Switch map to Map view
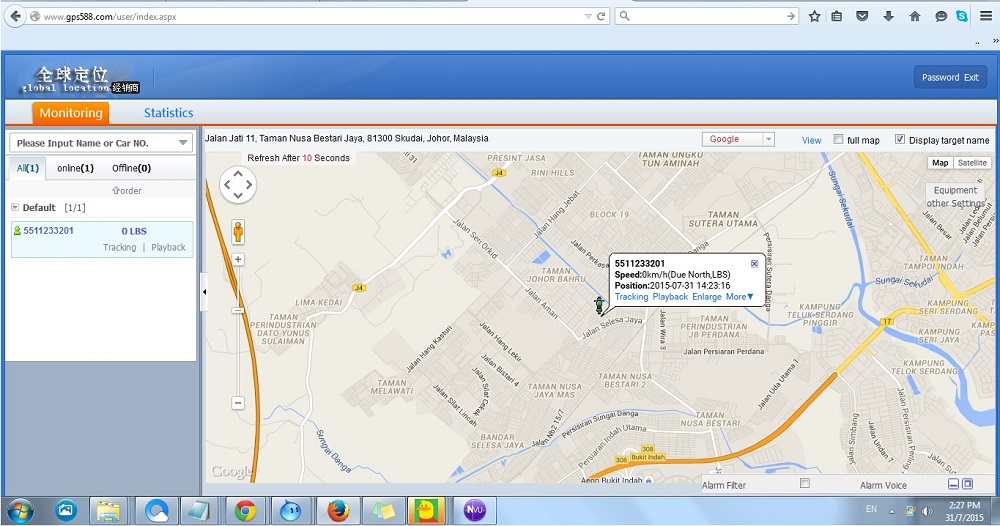Viewport: 1000px width, 526px height. point(940,163)
